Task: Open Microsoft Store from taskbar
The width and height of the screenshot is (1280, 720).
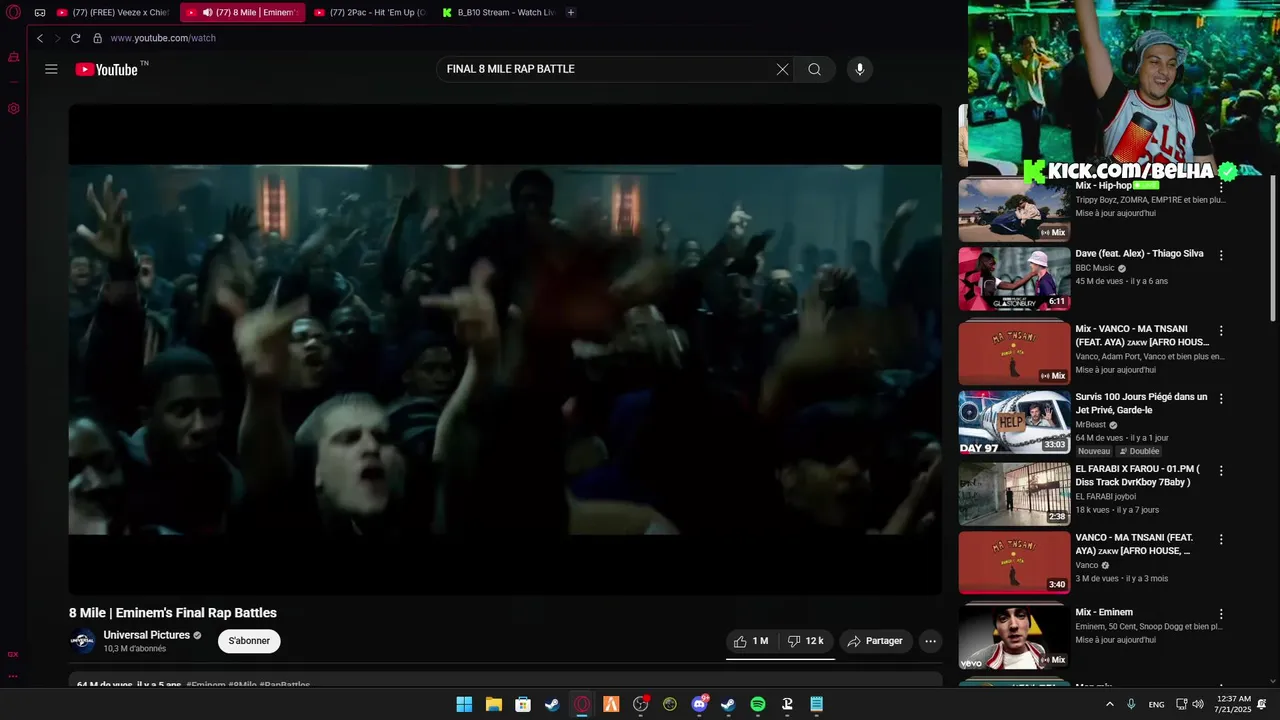Action: pyautogui.click(x=522, y=704)
